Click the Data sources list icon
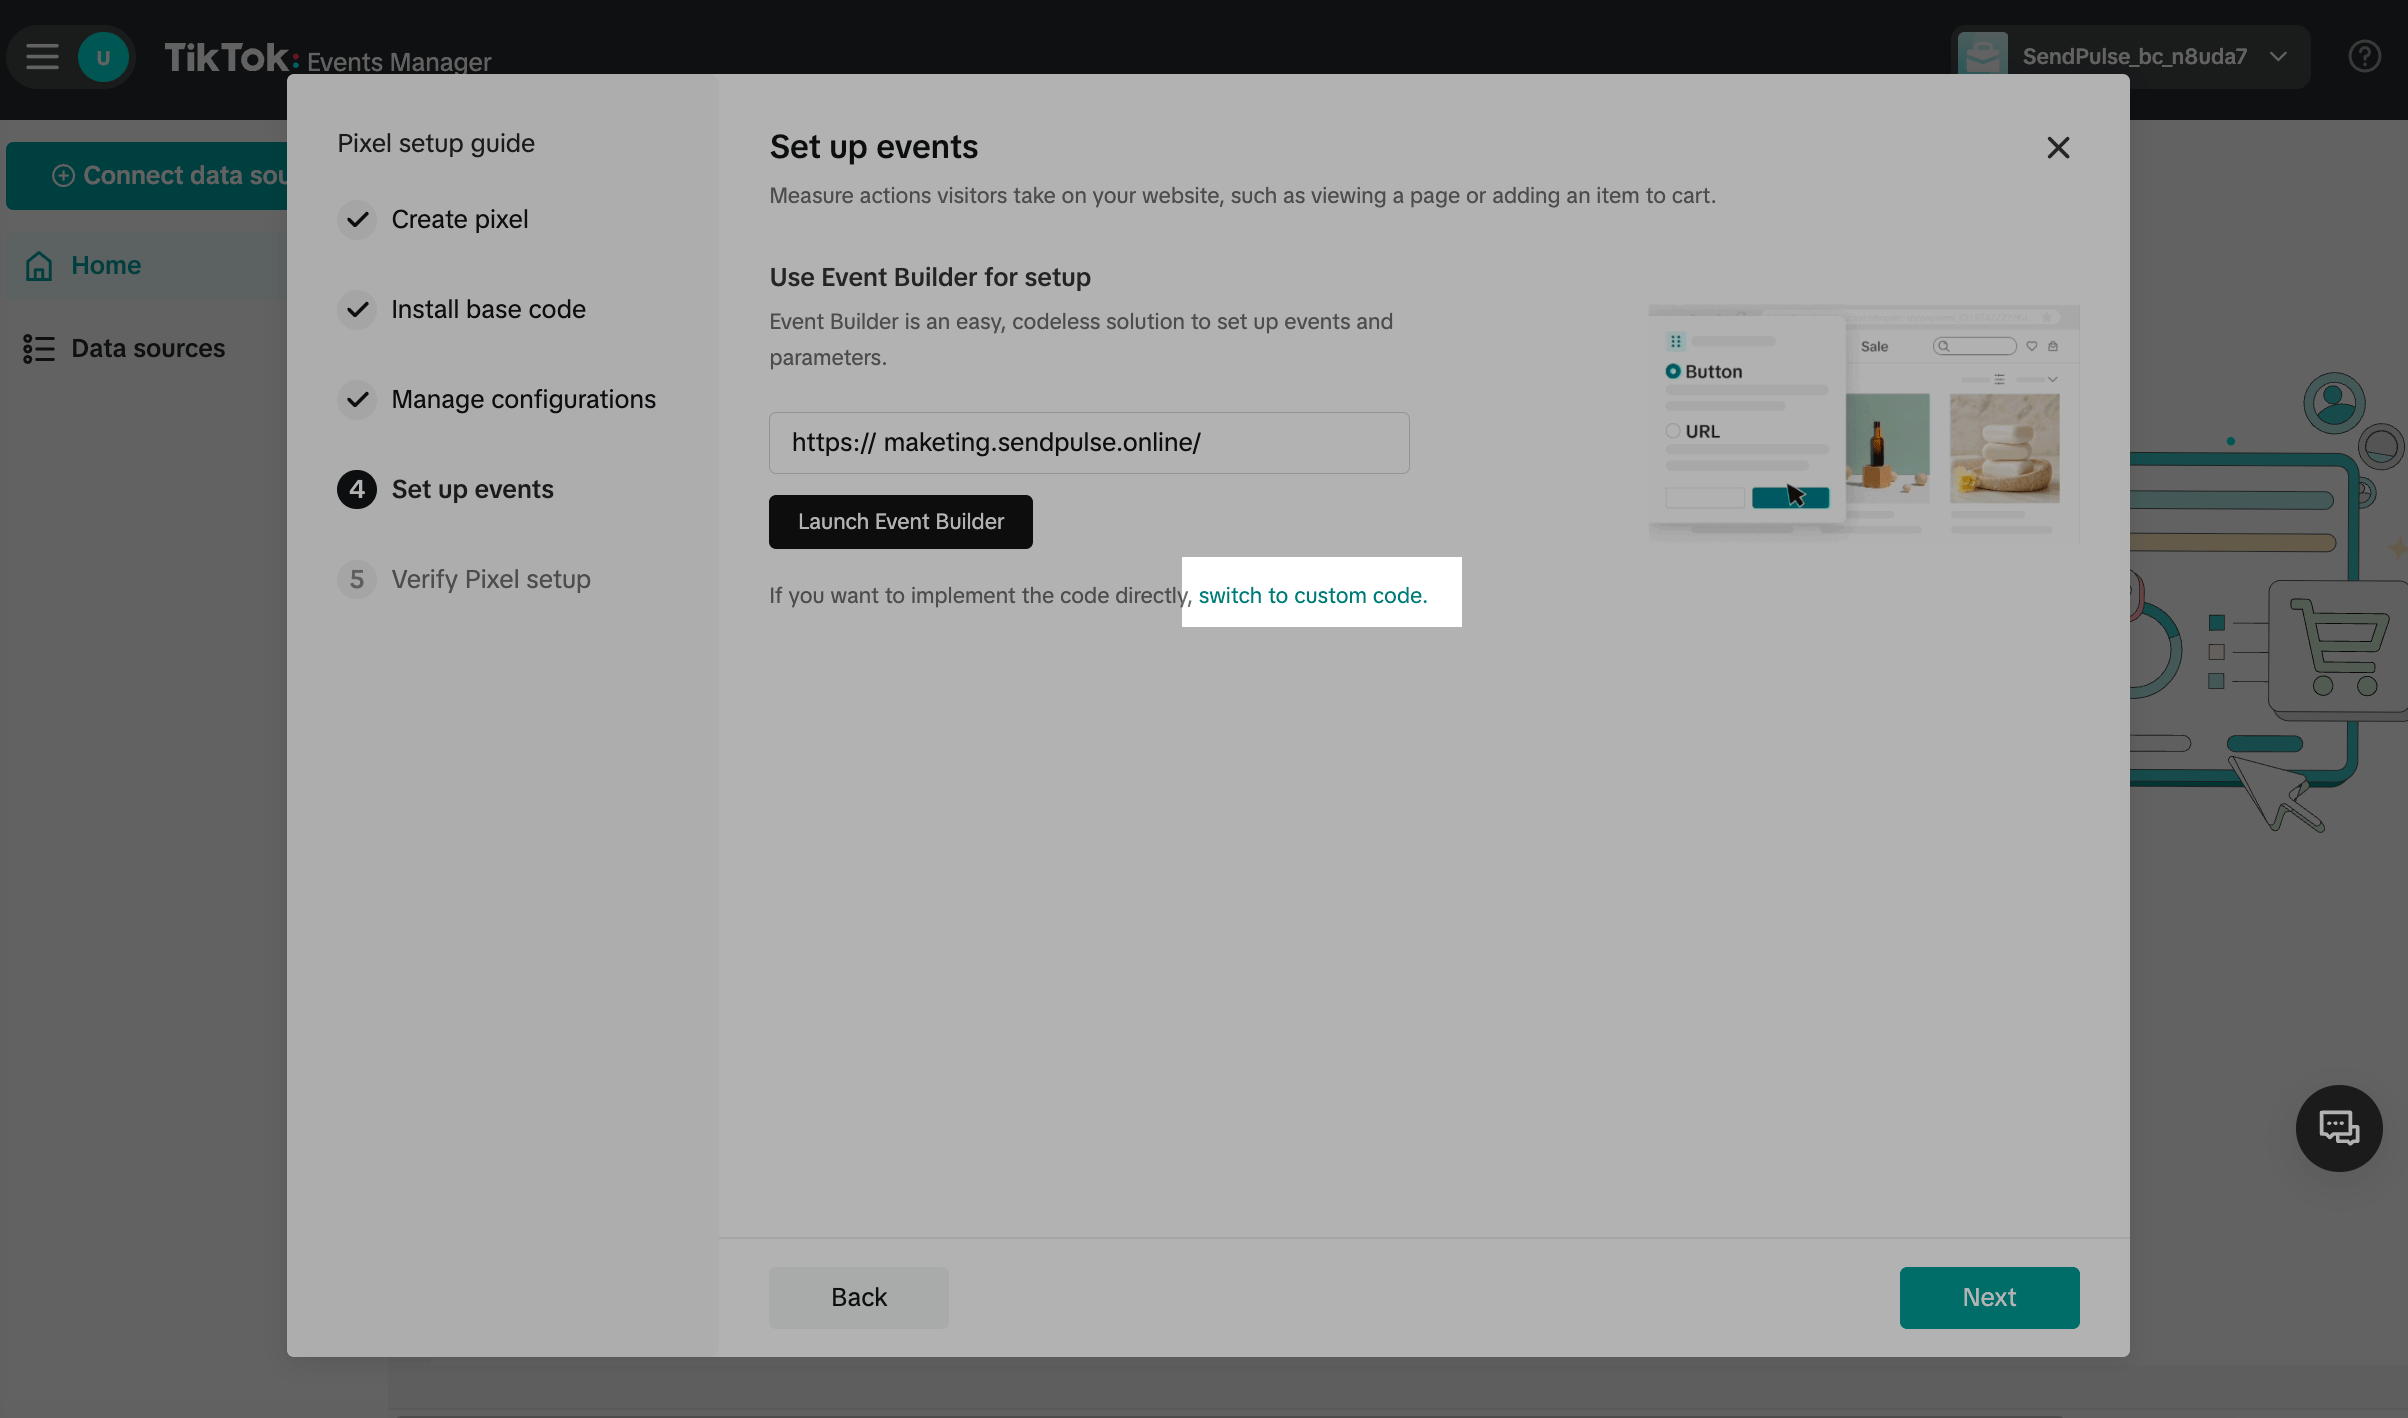This screenshot has height=1418, width=2408. (x=39, y=349)
